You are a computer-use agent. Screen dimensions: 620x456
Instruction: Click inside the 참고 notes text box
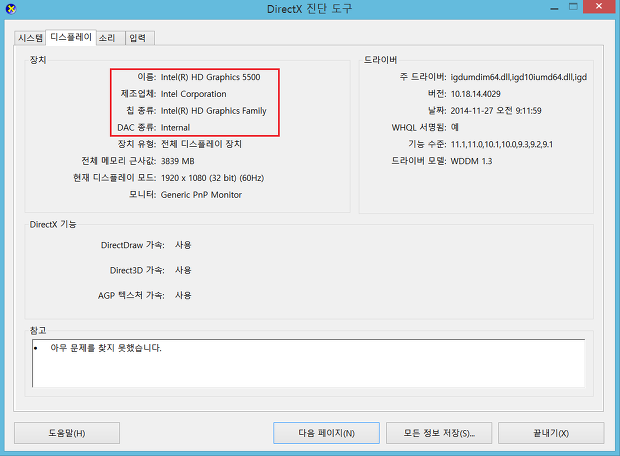[308, 363]
